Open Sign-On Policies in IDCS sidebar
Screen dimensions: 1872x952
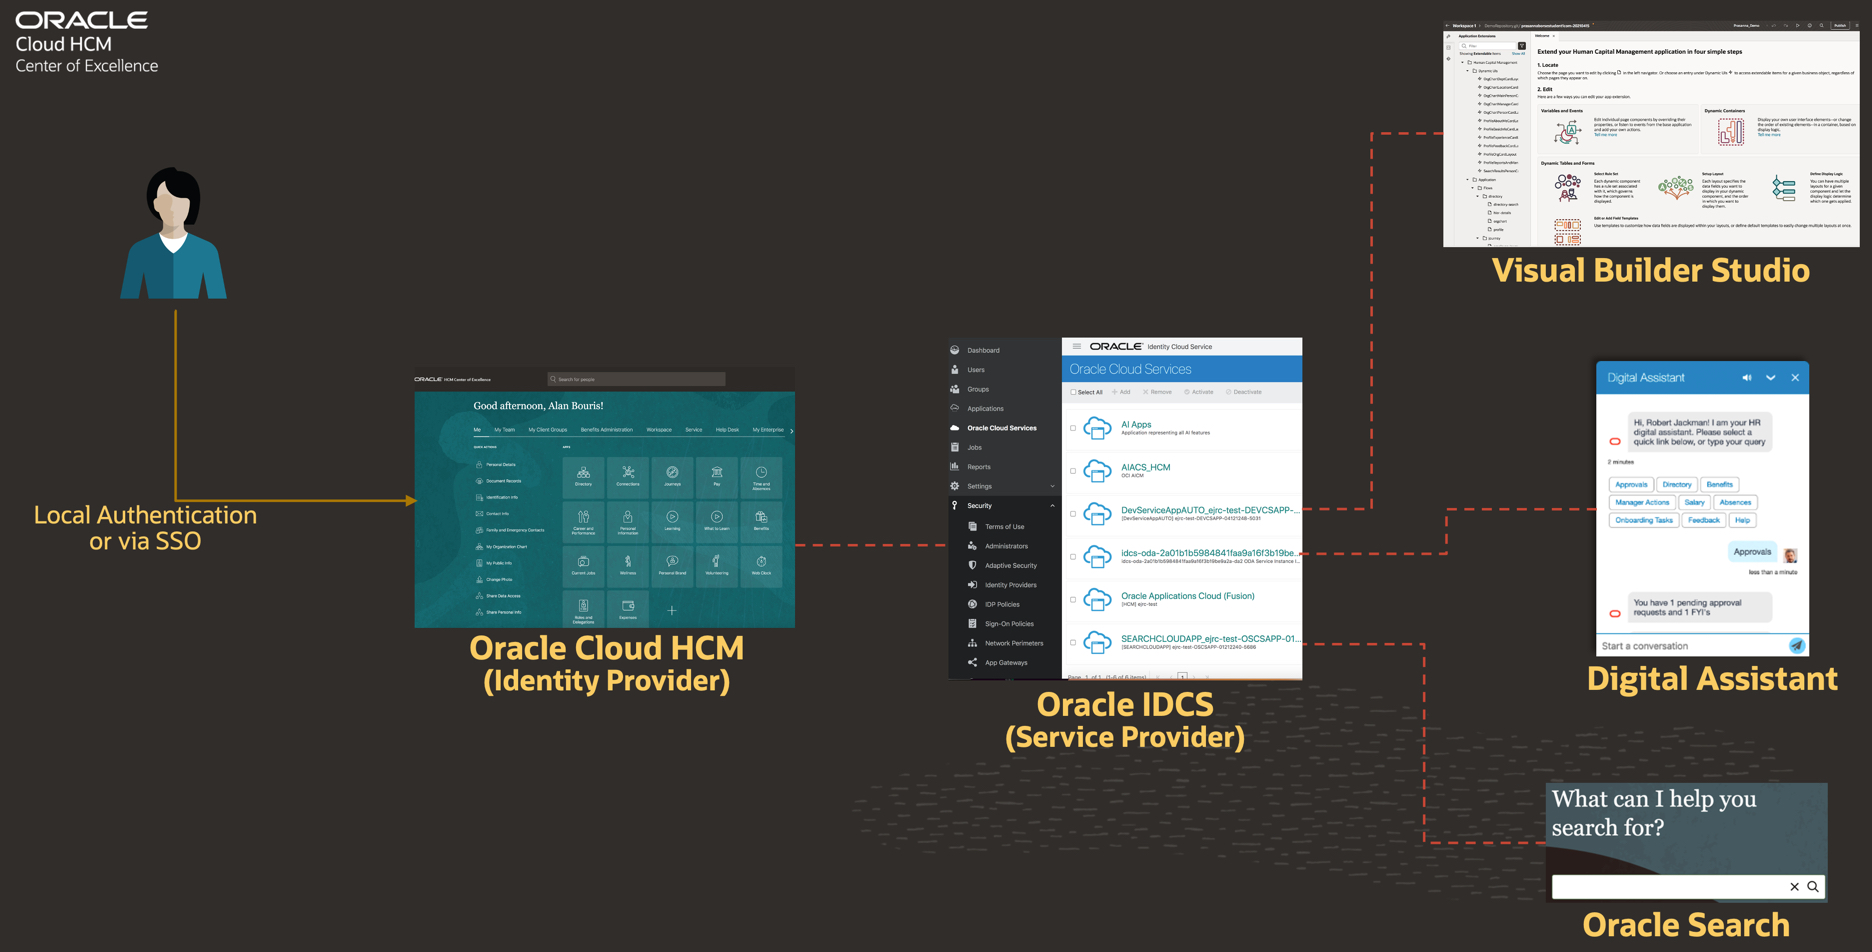pos(1009,624)
